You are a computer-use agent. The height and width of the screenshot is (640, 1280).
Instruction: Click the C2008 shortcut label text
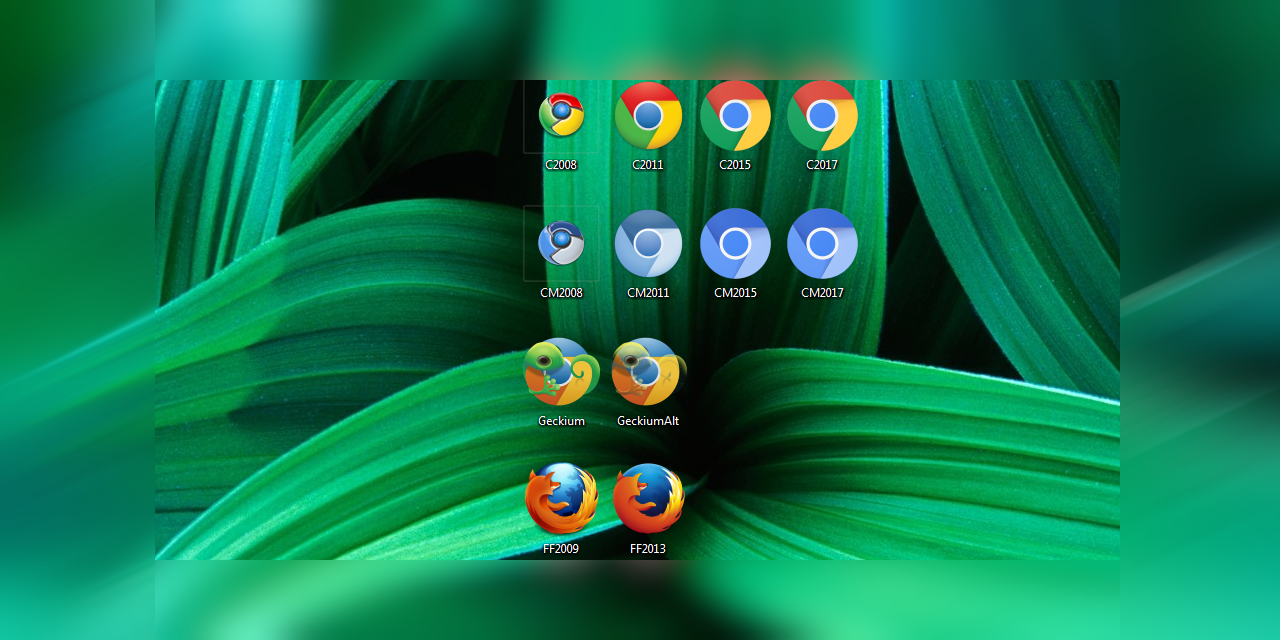click(x=561, y=164)
